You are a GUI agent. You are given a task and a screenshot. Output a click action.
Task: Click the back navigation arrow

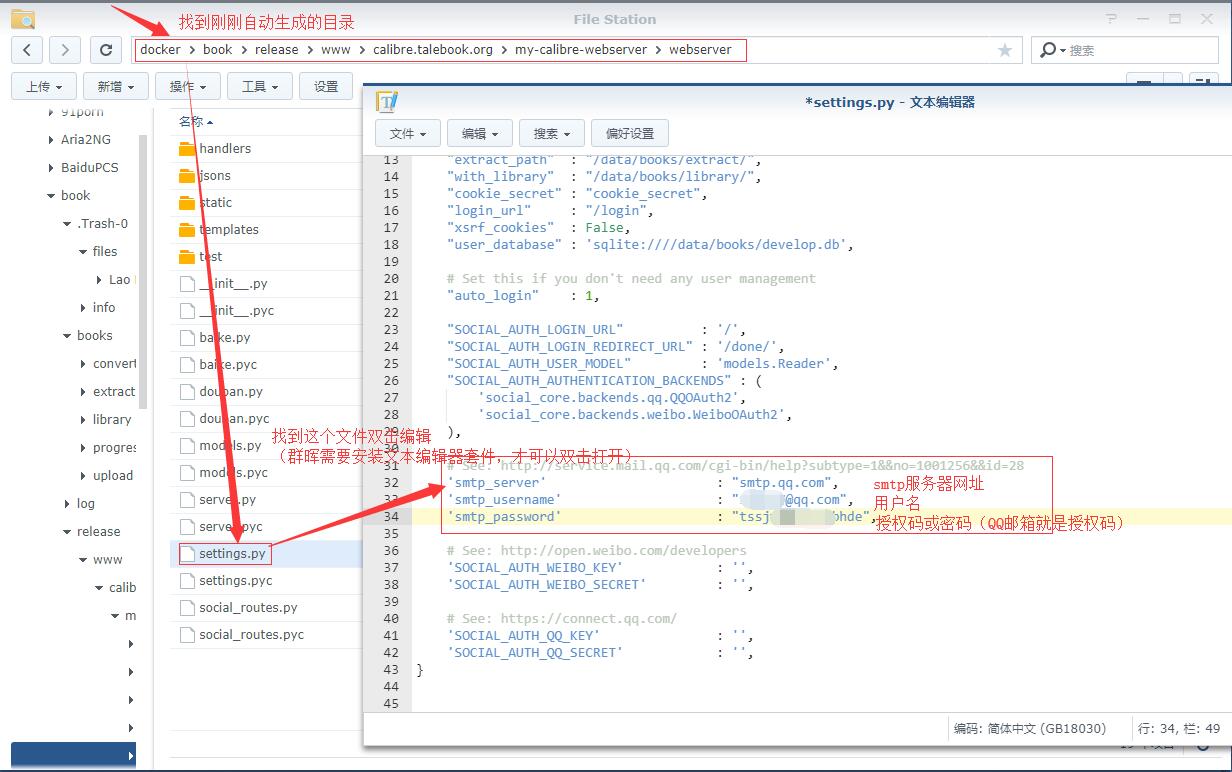[27, 50]
